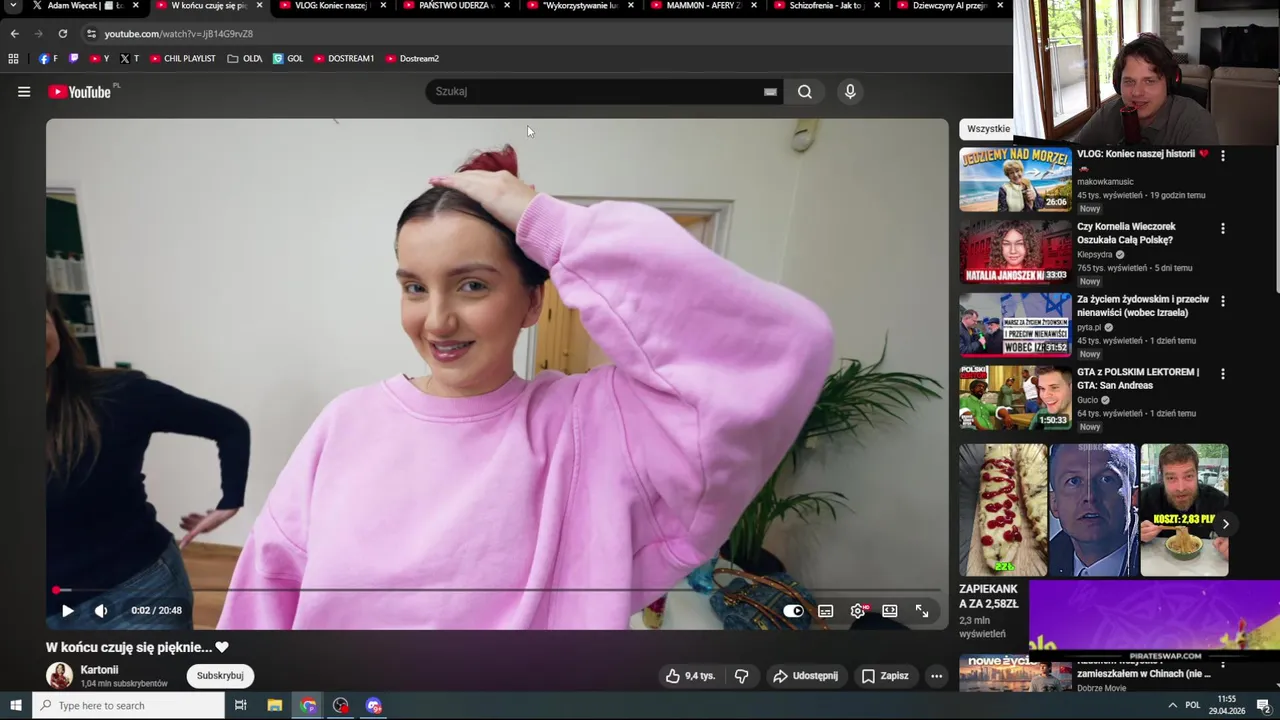Click the search magnifier button
The height and width of the screenshot is (720, 1280).
pyautogui.click(x=805, y=92)
